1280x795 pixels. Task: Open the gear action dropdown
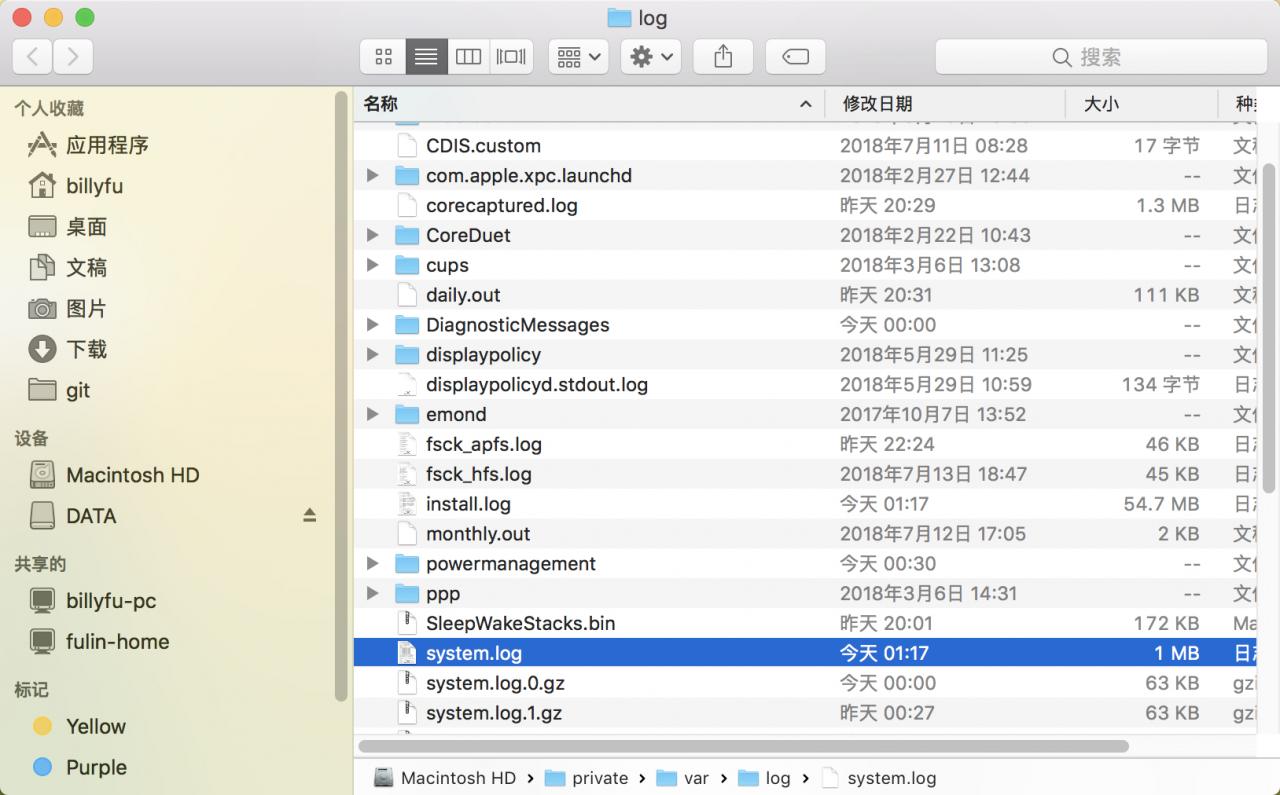(x=650, y=56)
